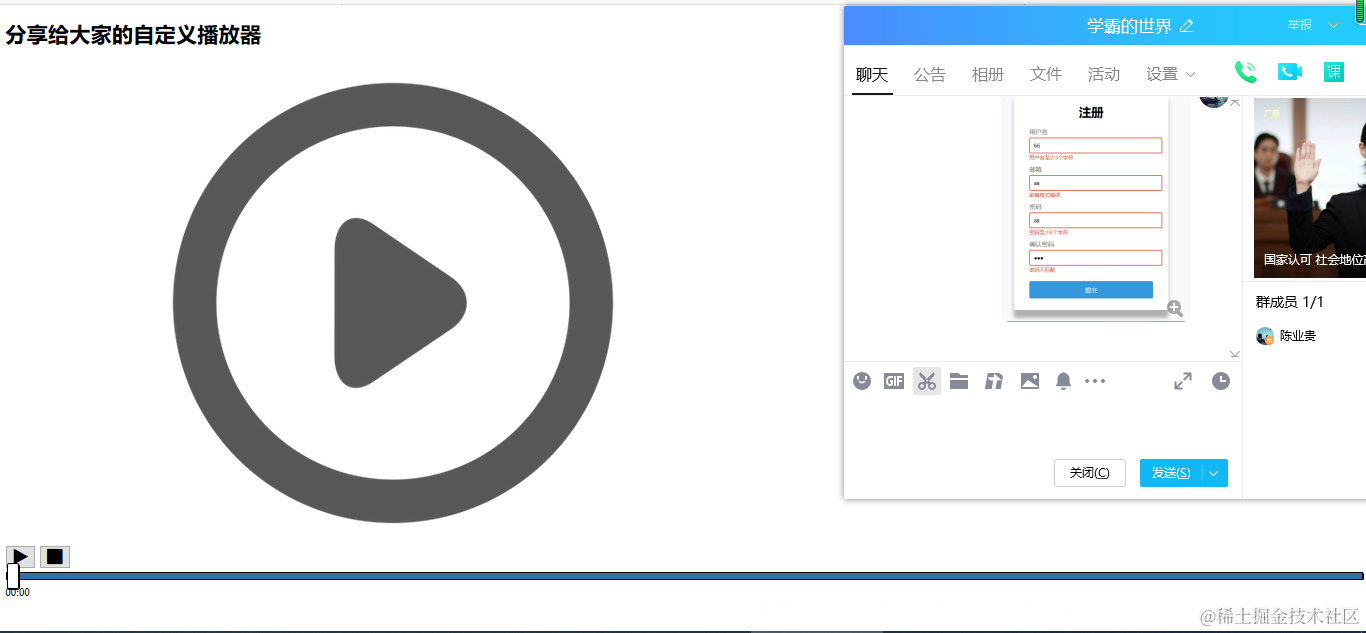Open the 国家认可 advertisement image
This screenshot has width=1366, height=633.
pos(1310,188)
